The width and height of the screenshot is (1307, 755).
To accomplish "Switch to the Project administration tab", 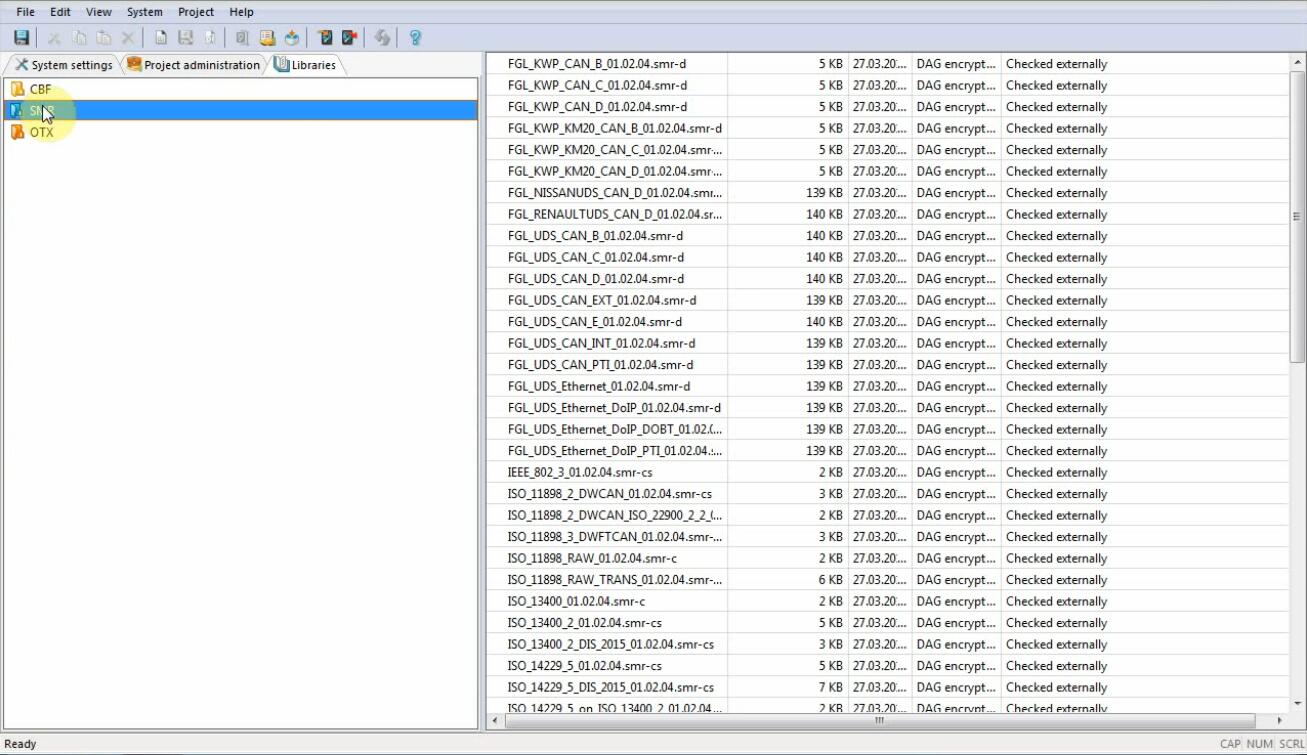I will point(194,65).
